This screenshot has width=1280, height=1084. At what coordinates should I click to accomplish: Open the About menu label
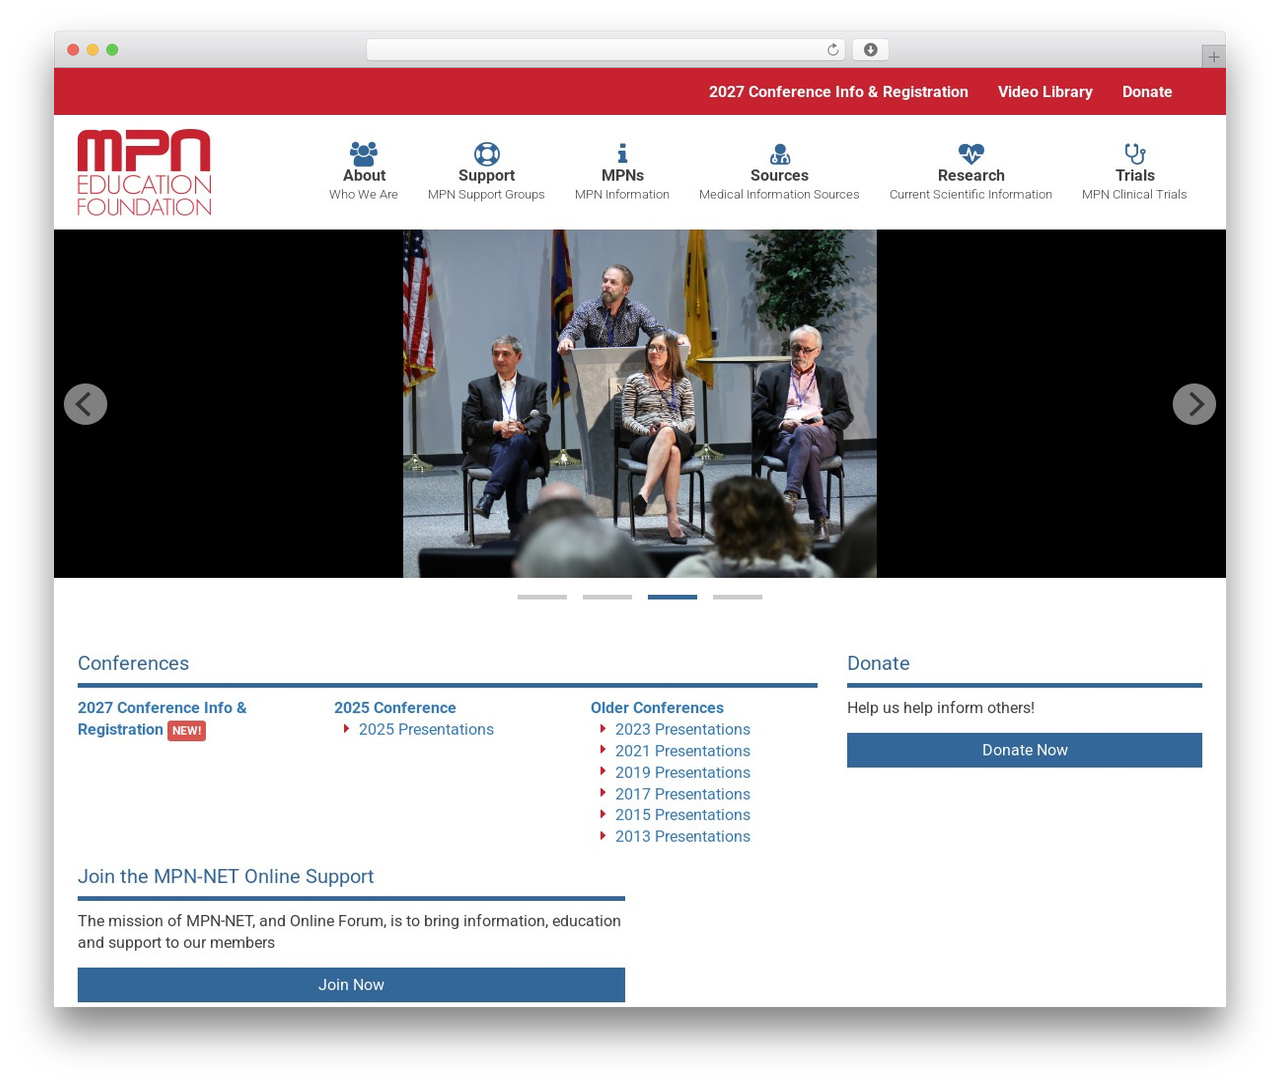[x=364, y=175]
